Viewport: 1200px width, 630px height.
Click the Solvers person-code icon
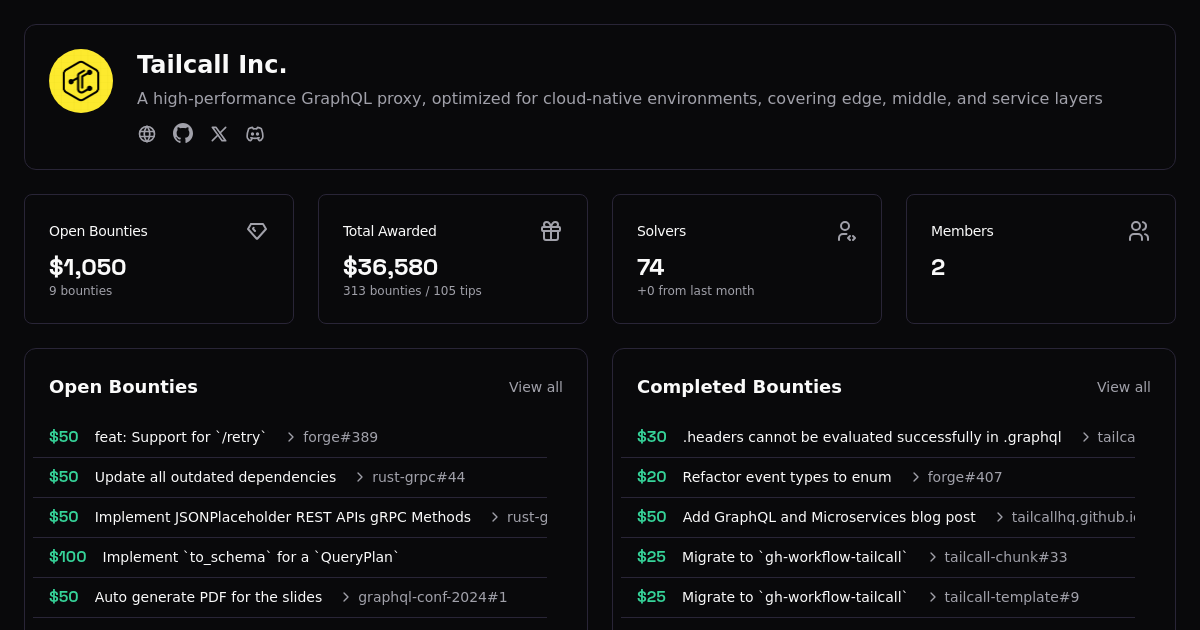tap(845, 231)
